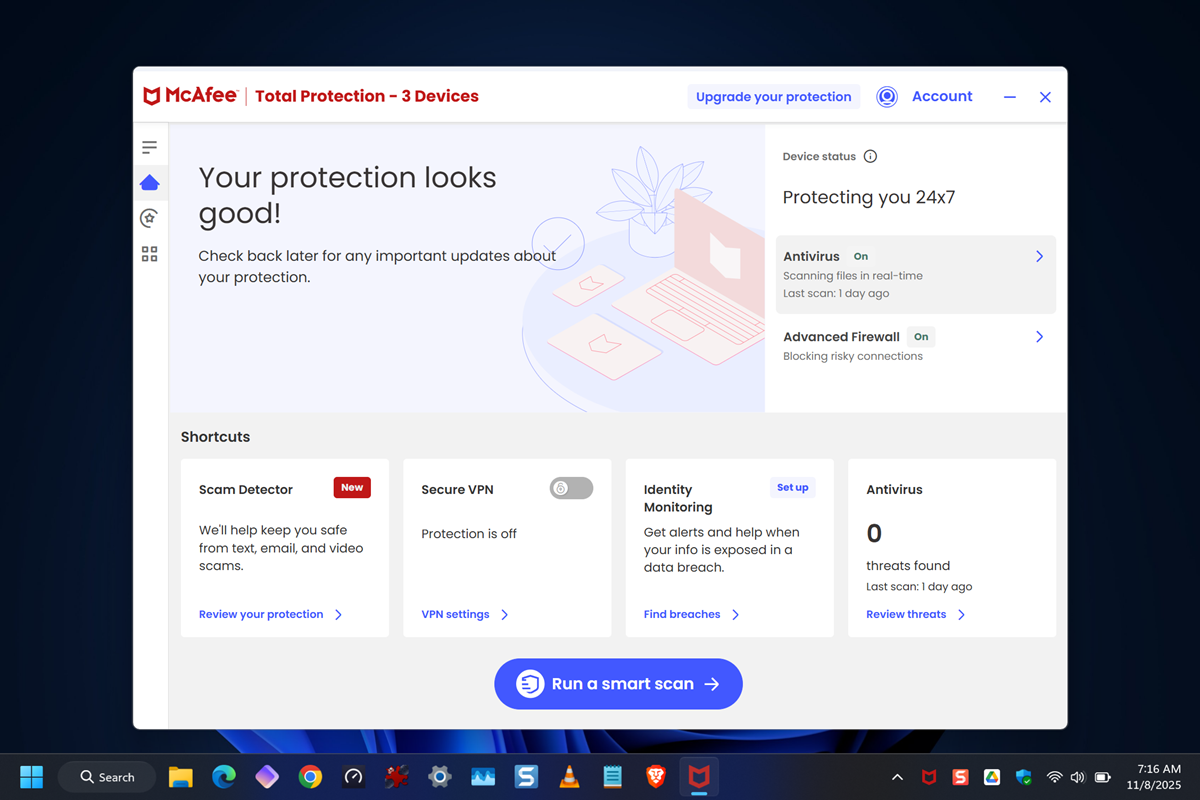The height and width of the screenshot is (800, 1200).
Task: Click McAfee icon in system tray
Action: (x=929, y=777)
